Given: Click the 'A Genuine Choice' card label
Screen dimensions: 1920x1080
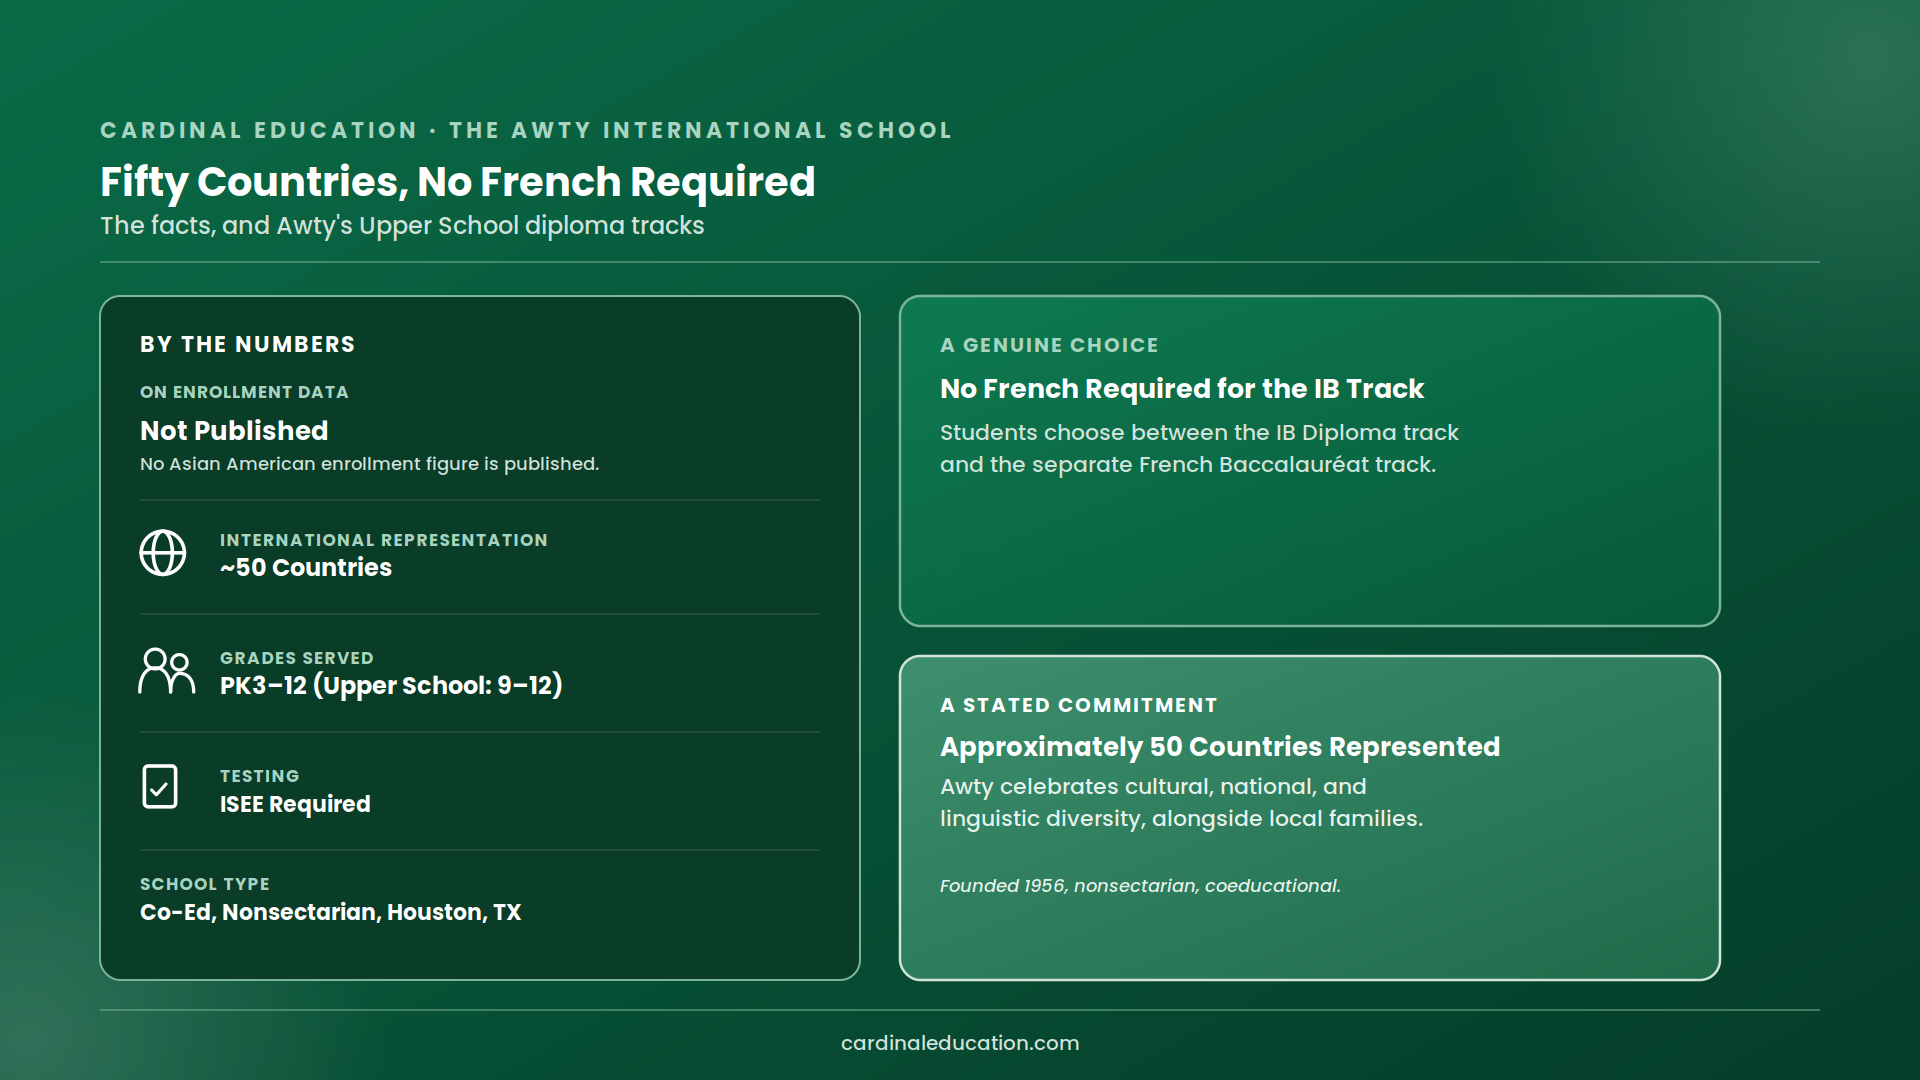Looking at the screenshot, I should (1049, 345).
